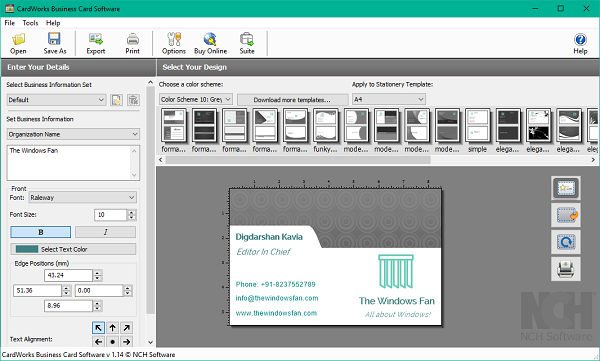
Task: Click the 8.96 edge position field
Action: click(x=68, y=306)
